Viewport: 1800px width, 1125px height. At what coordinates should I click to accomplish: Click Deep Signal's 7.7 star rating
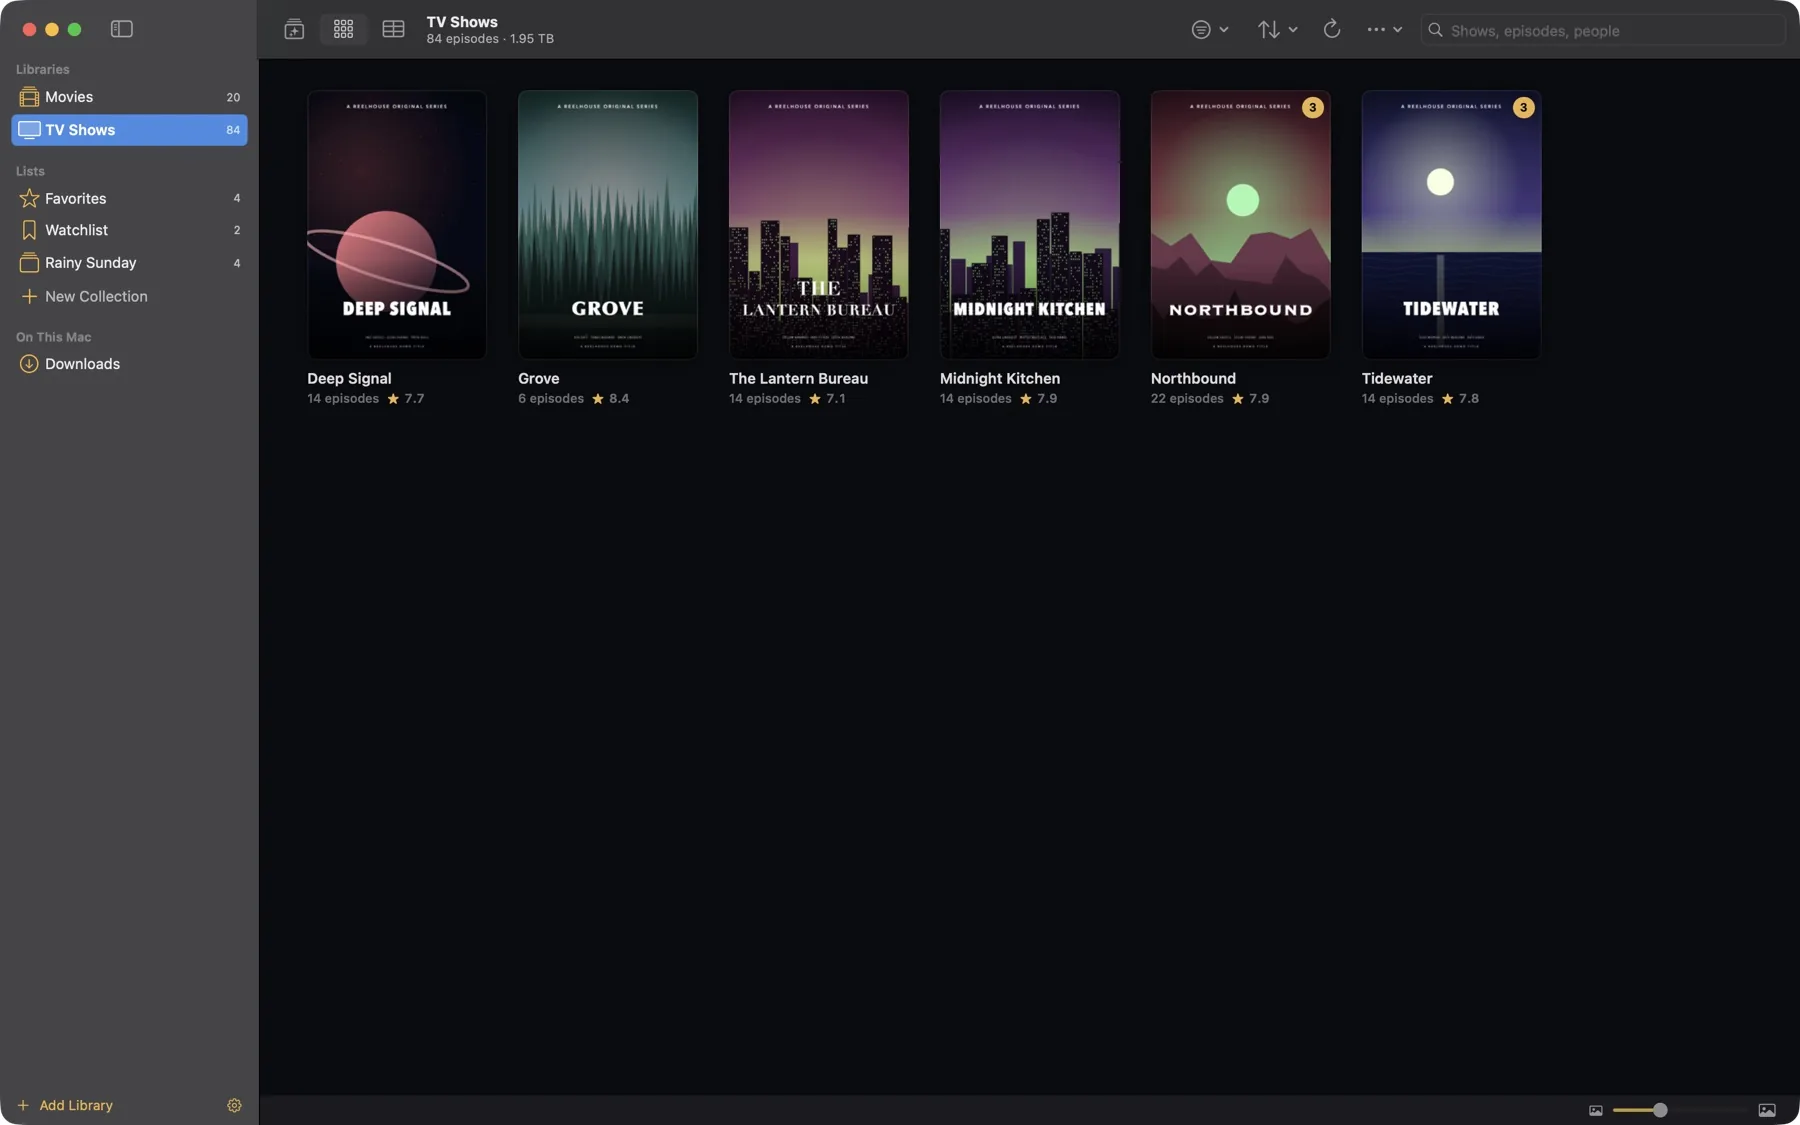406,398
